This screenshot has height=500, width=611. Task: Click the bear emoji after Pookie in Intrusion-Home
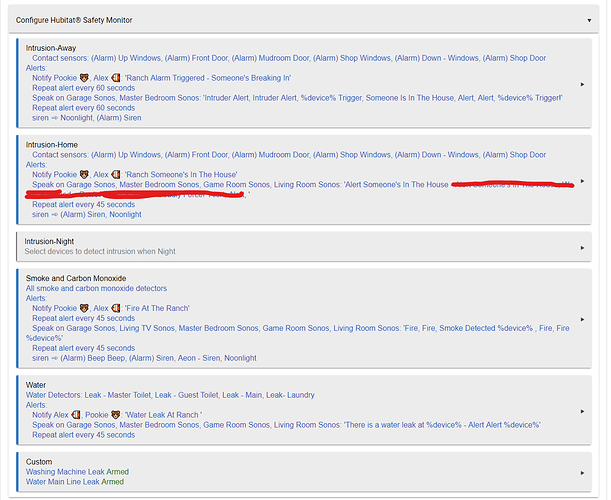point(84,175)
